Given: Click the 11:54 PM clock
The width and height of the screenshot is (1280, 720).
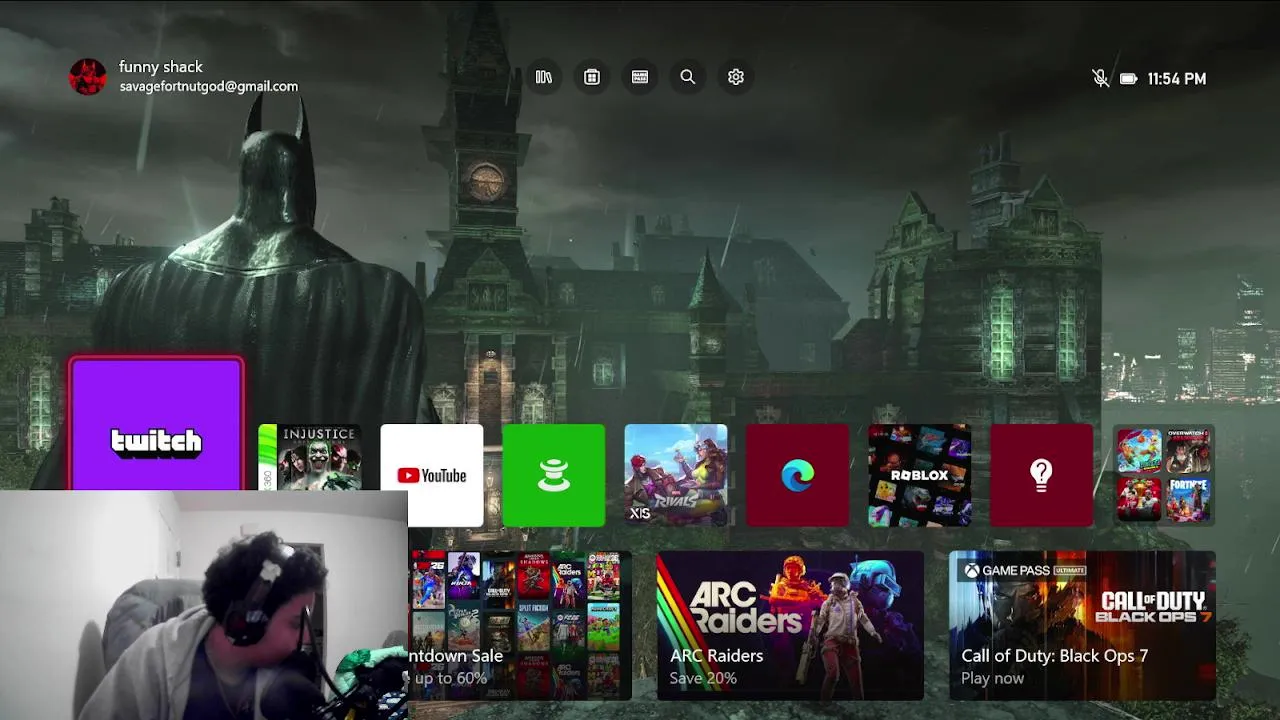Looking at the screenshot, I should click(1177, 78).
